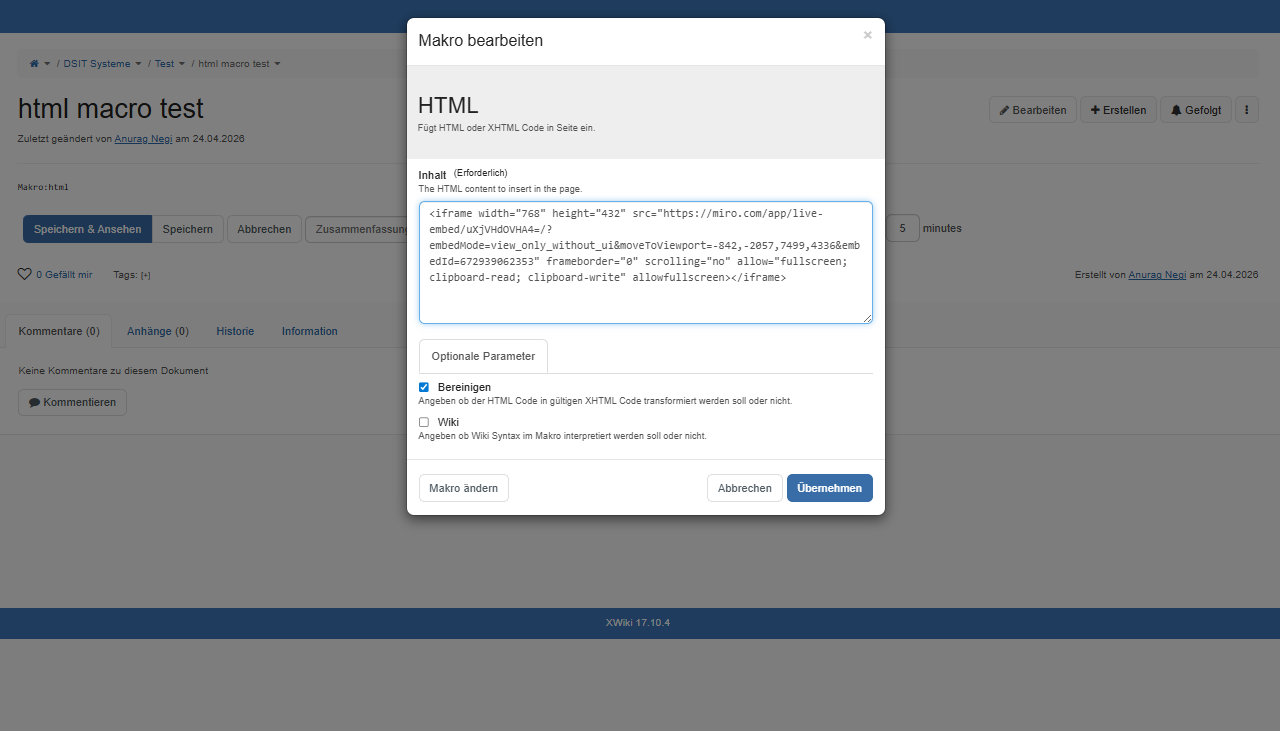The image size is (1280, 731).
Task: Expand the html macro test breadcrumb dropdown
Action: [277, 64]
